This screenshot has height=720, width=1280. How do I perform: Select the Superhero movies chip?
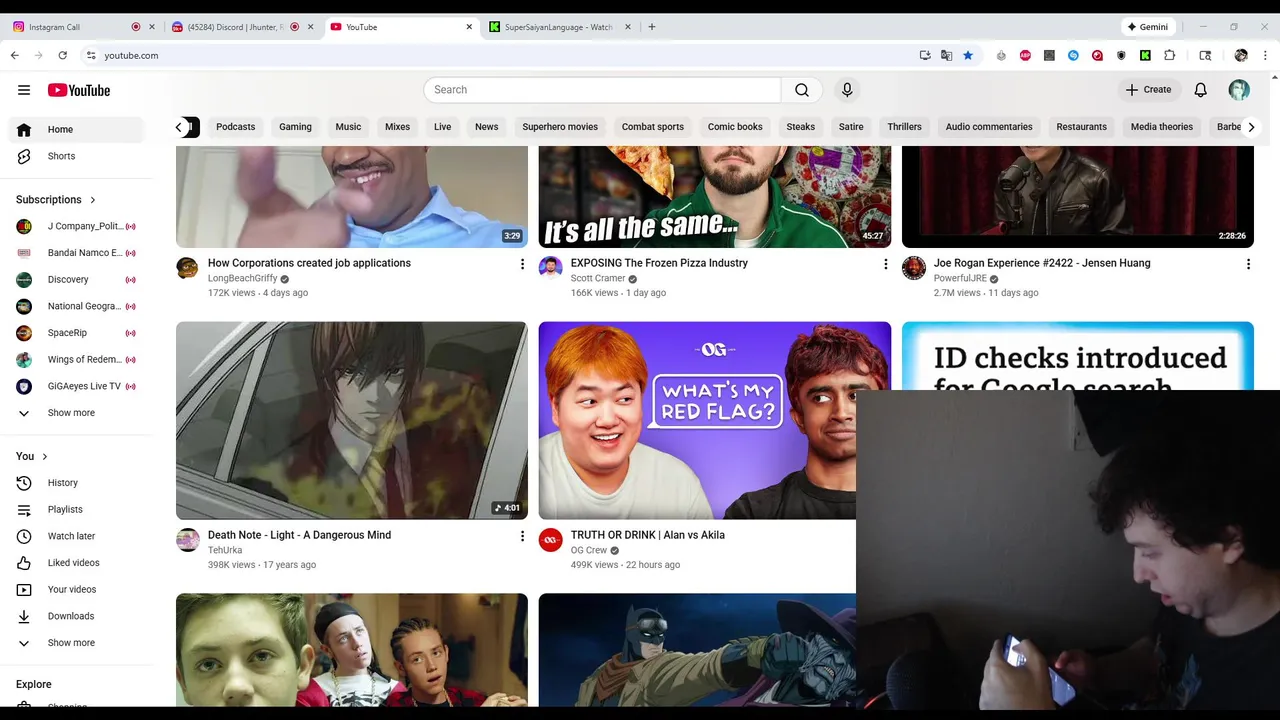tap(560, 127)
